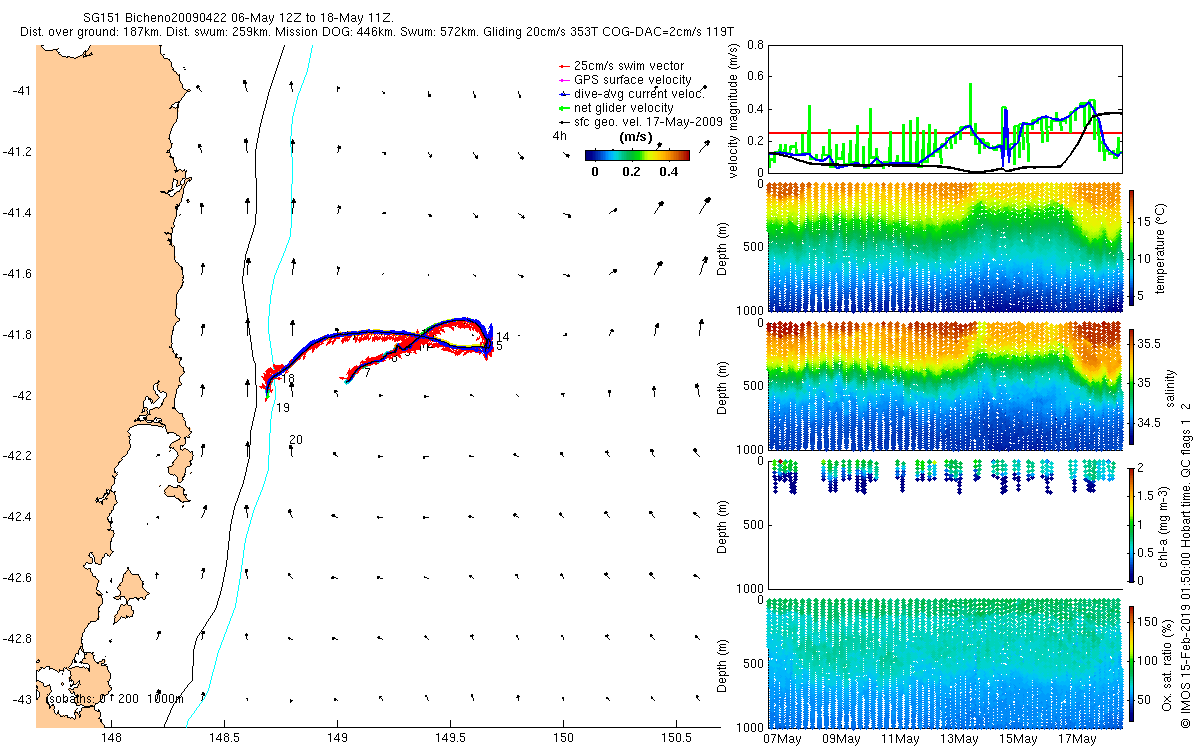Click the red 0.25 m/s reference line
The image size is (1200, 750).
944,133
